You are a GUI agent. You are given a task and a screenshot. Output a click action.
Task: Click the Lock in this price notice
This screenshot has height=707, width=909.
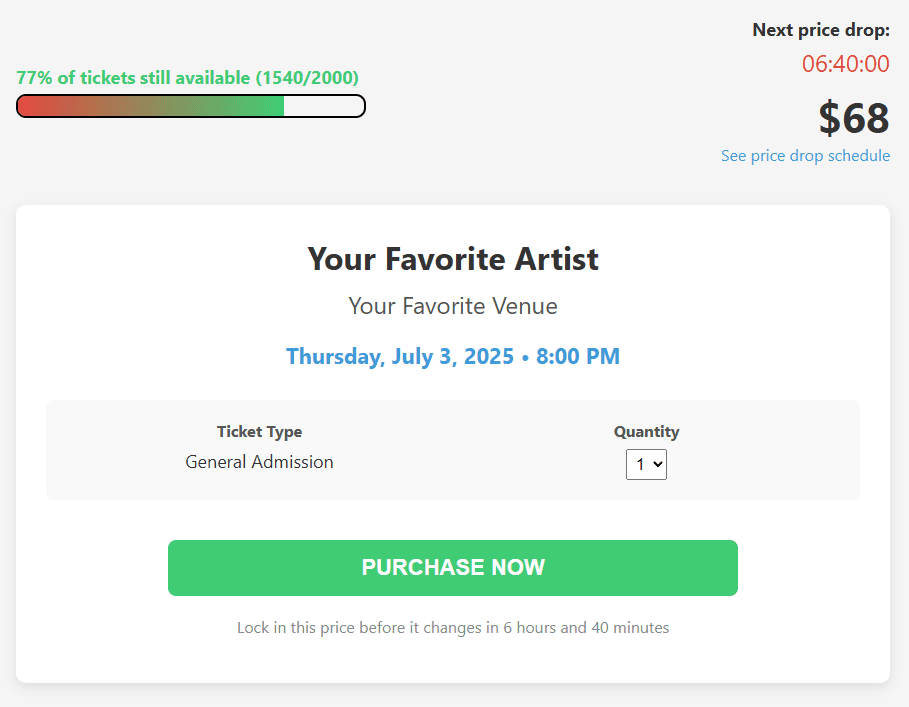(452, 628)
